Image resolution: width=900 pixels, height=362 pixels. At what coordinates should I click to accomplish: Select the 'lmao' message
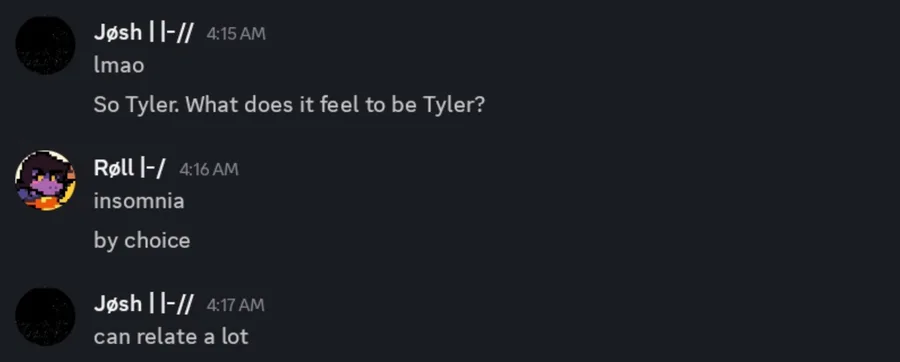119,65
